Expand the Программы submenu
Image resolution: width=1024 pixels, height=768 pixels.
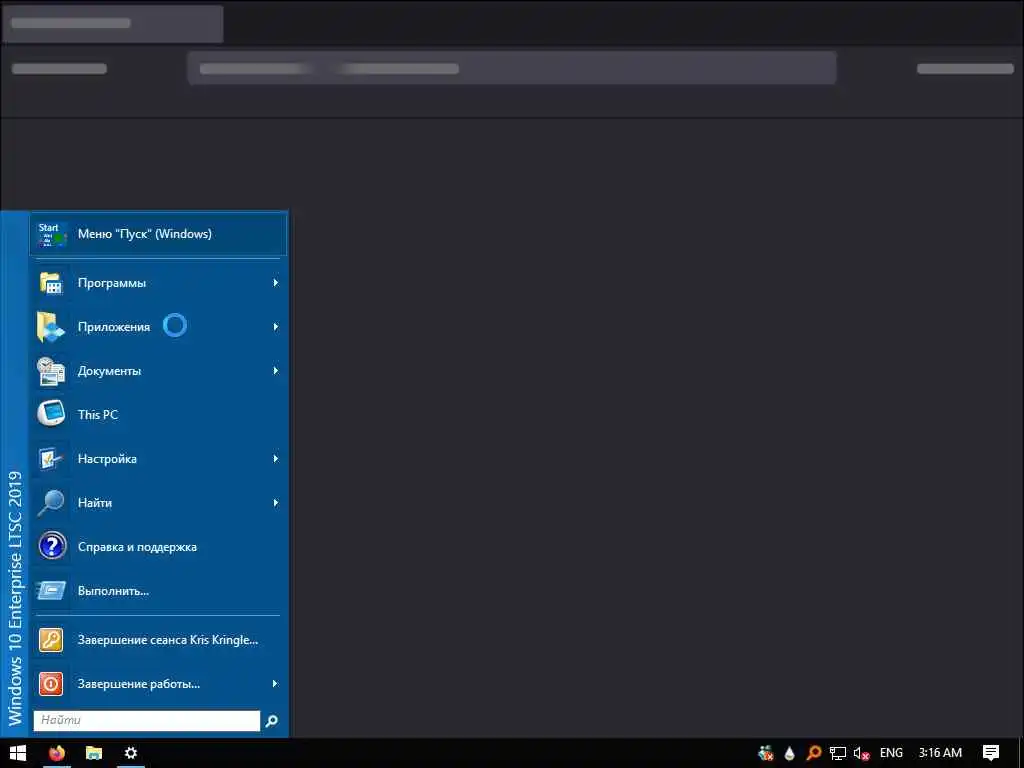point(158,283)
